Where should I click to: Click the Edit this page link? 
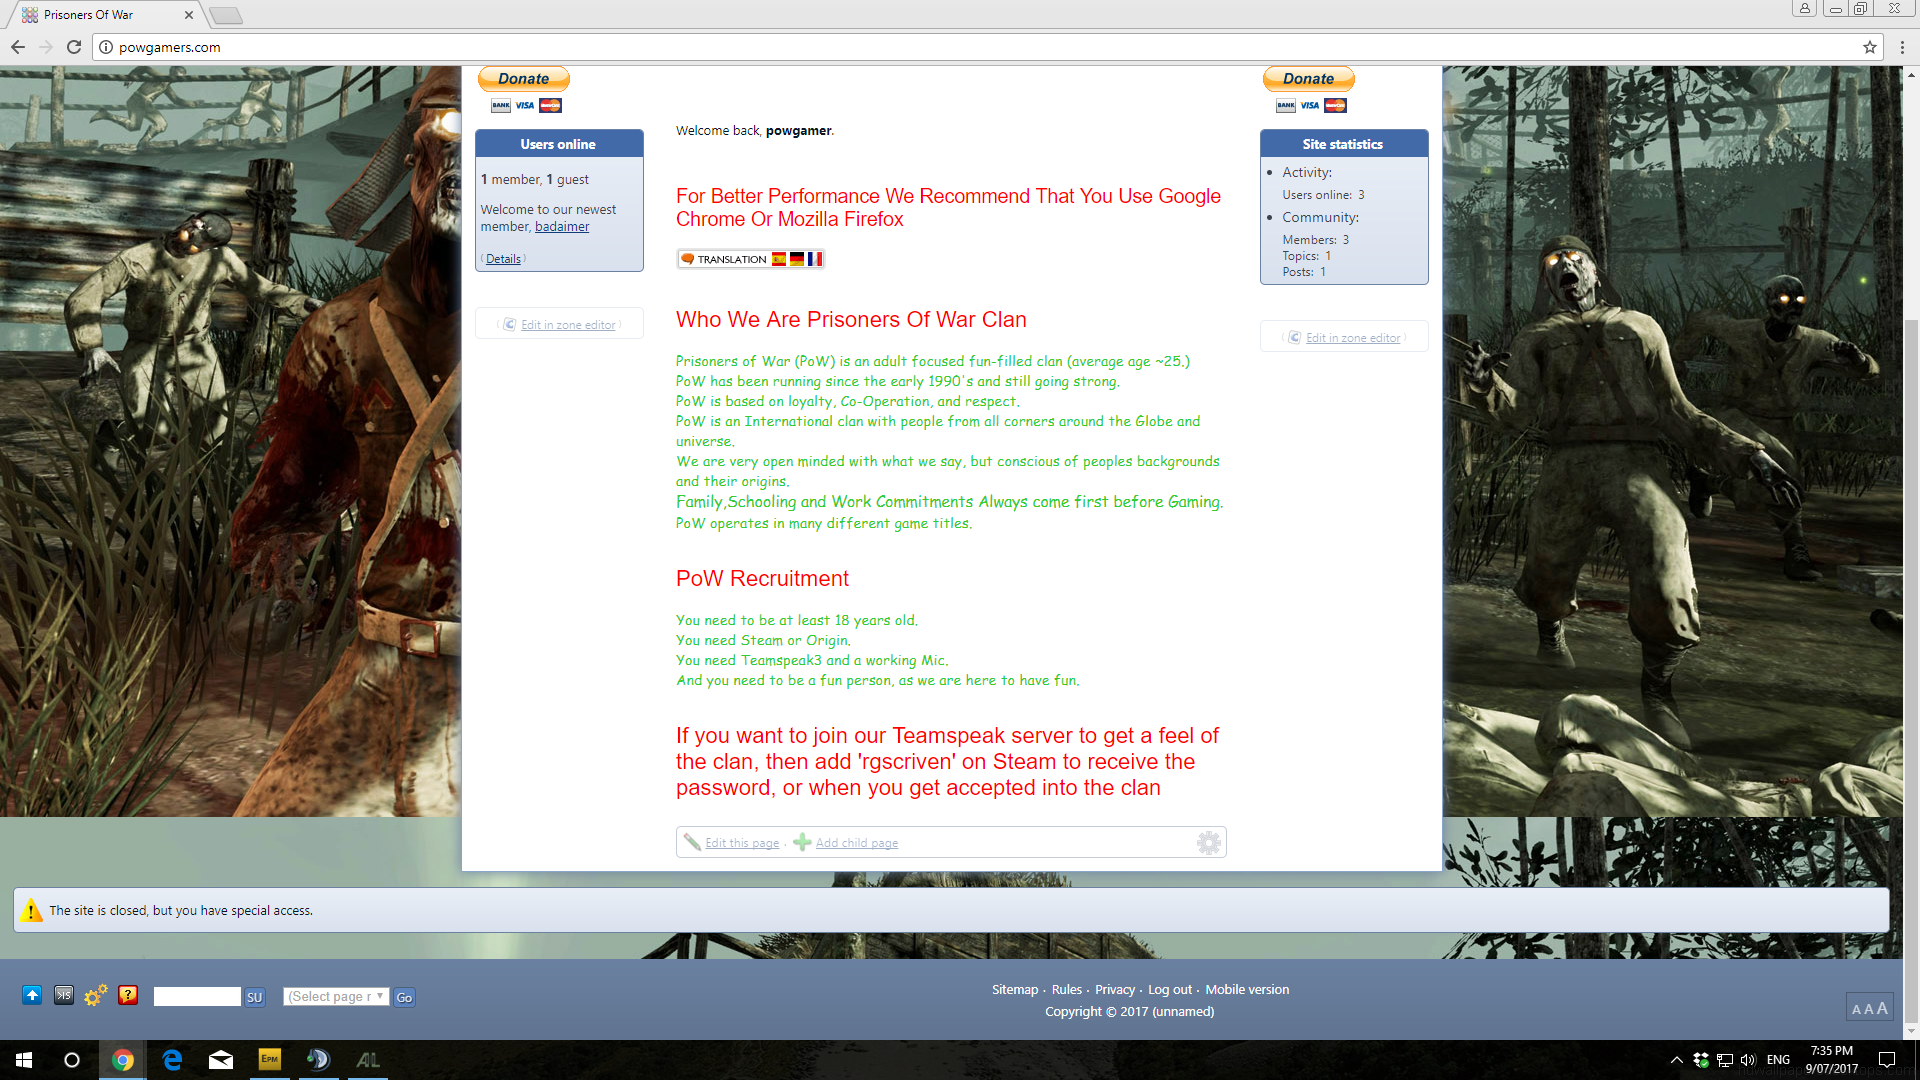(741, 843)
